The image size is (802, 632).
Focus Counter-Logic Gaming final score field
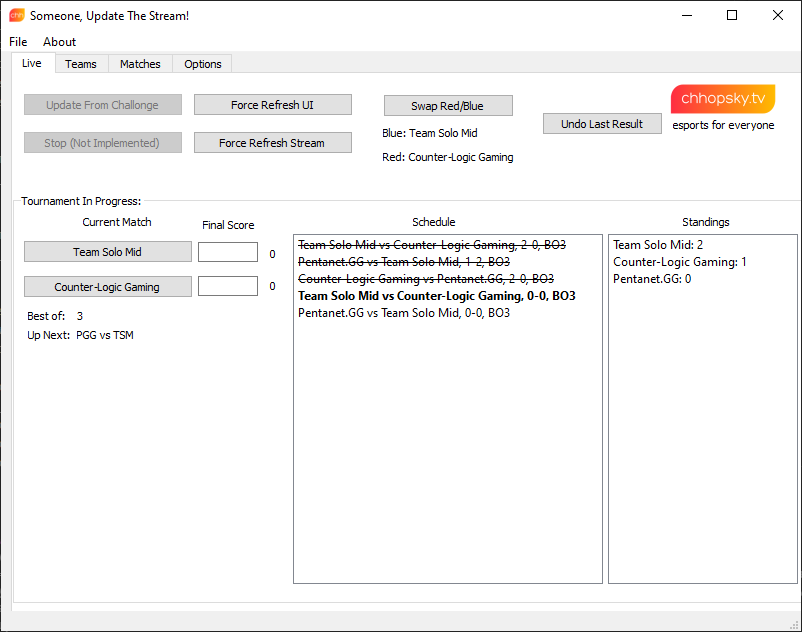coord(228,286)
